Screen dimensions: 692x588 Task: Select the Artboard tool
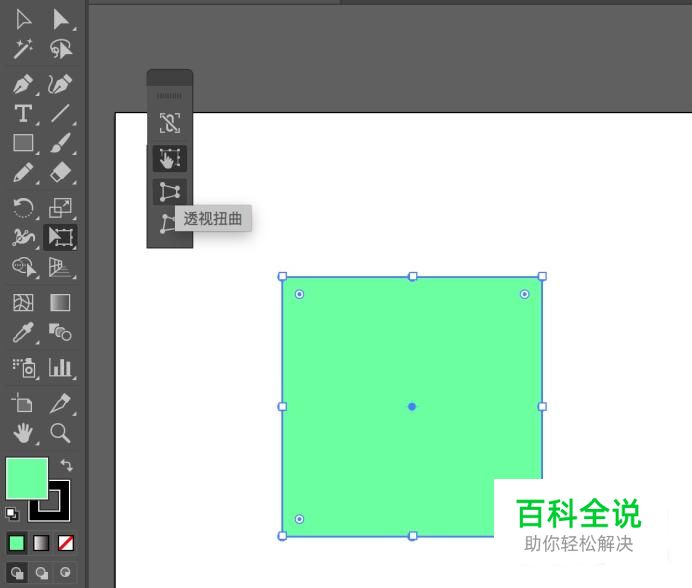click(x=22, y=403)
